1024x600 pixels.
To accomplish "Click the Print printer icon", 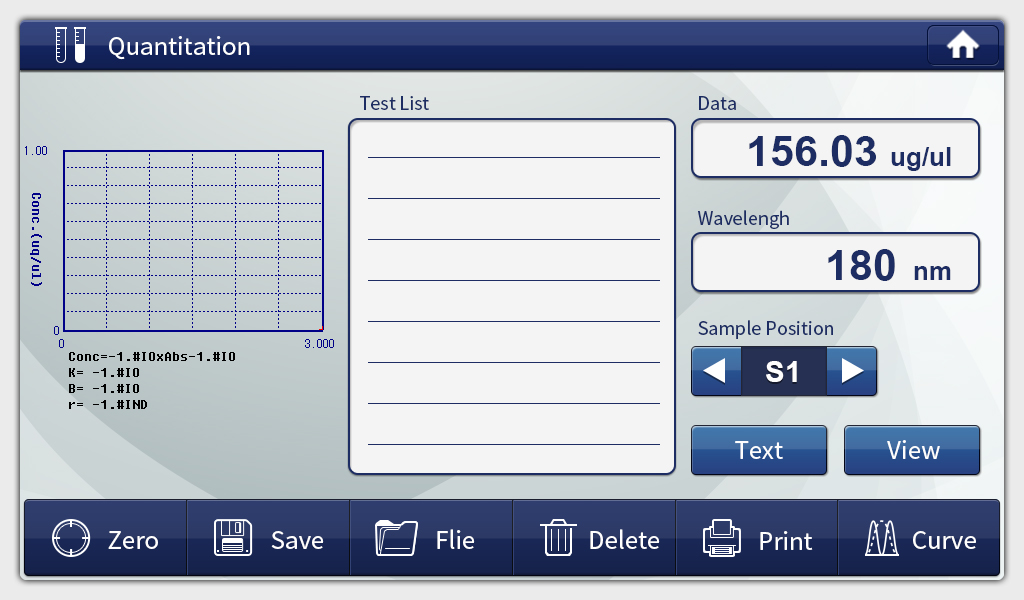I will [x=722, y=540].
